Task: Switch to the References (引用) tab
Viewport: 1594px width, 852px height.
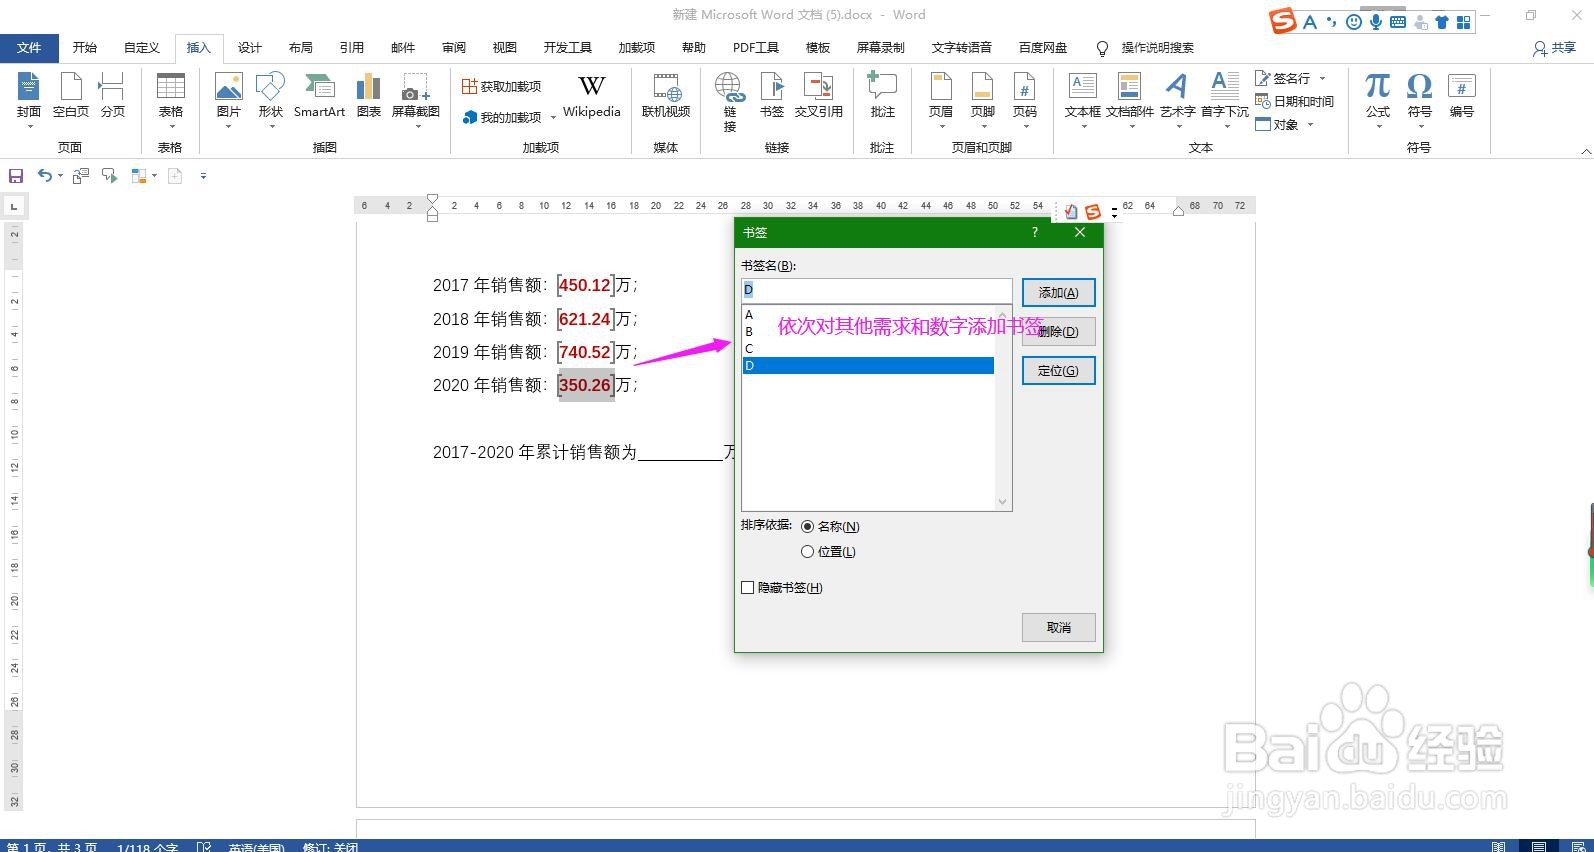Action: 352,48
